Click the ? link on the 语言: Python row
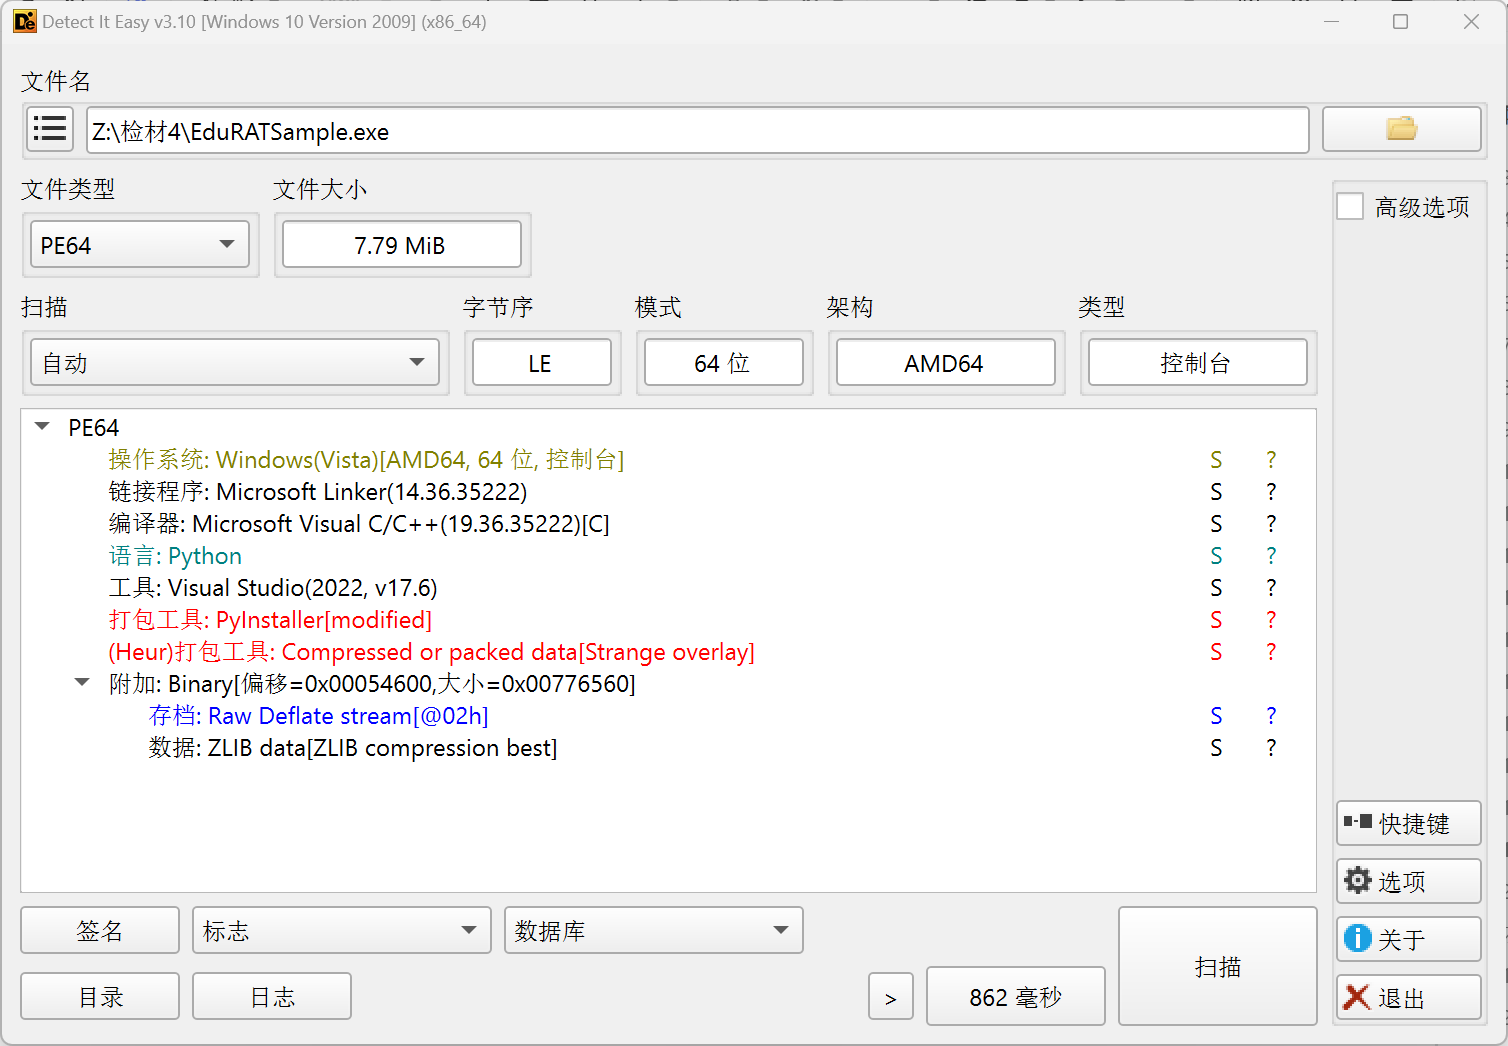 tap(1271, 555)
